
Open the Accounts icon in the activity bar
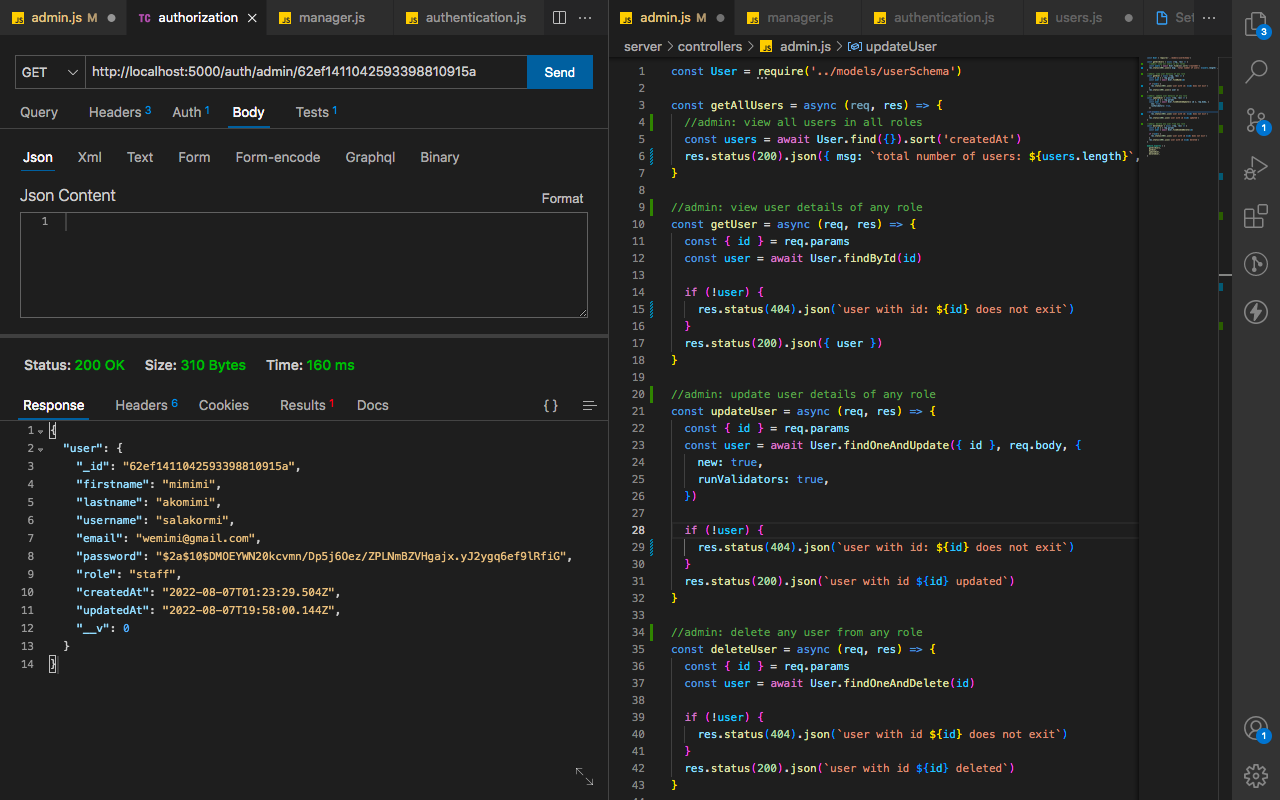click(x=1255, y=728)
